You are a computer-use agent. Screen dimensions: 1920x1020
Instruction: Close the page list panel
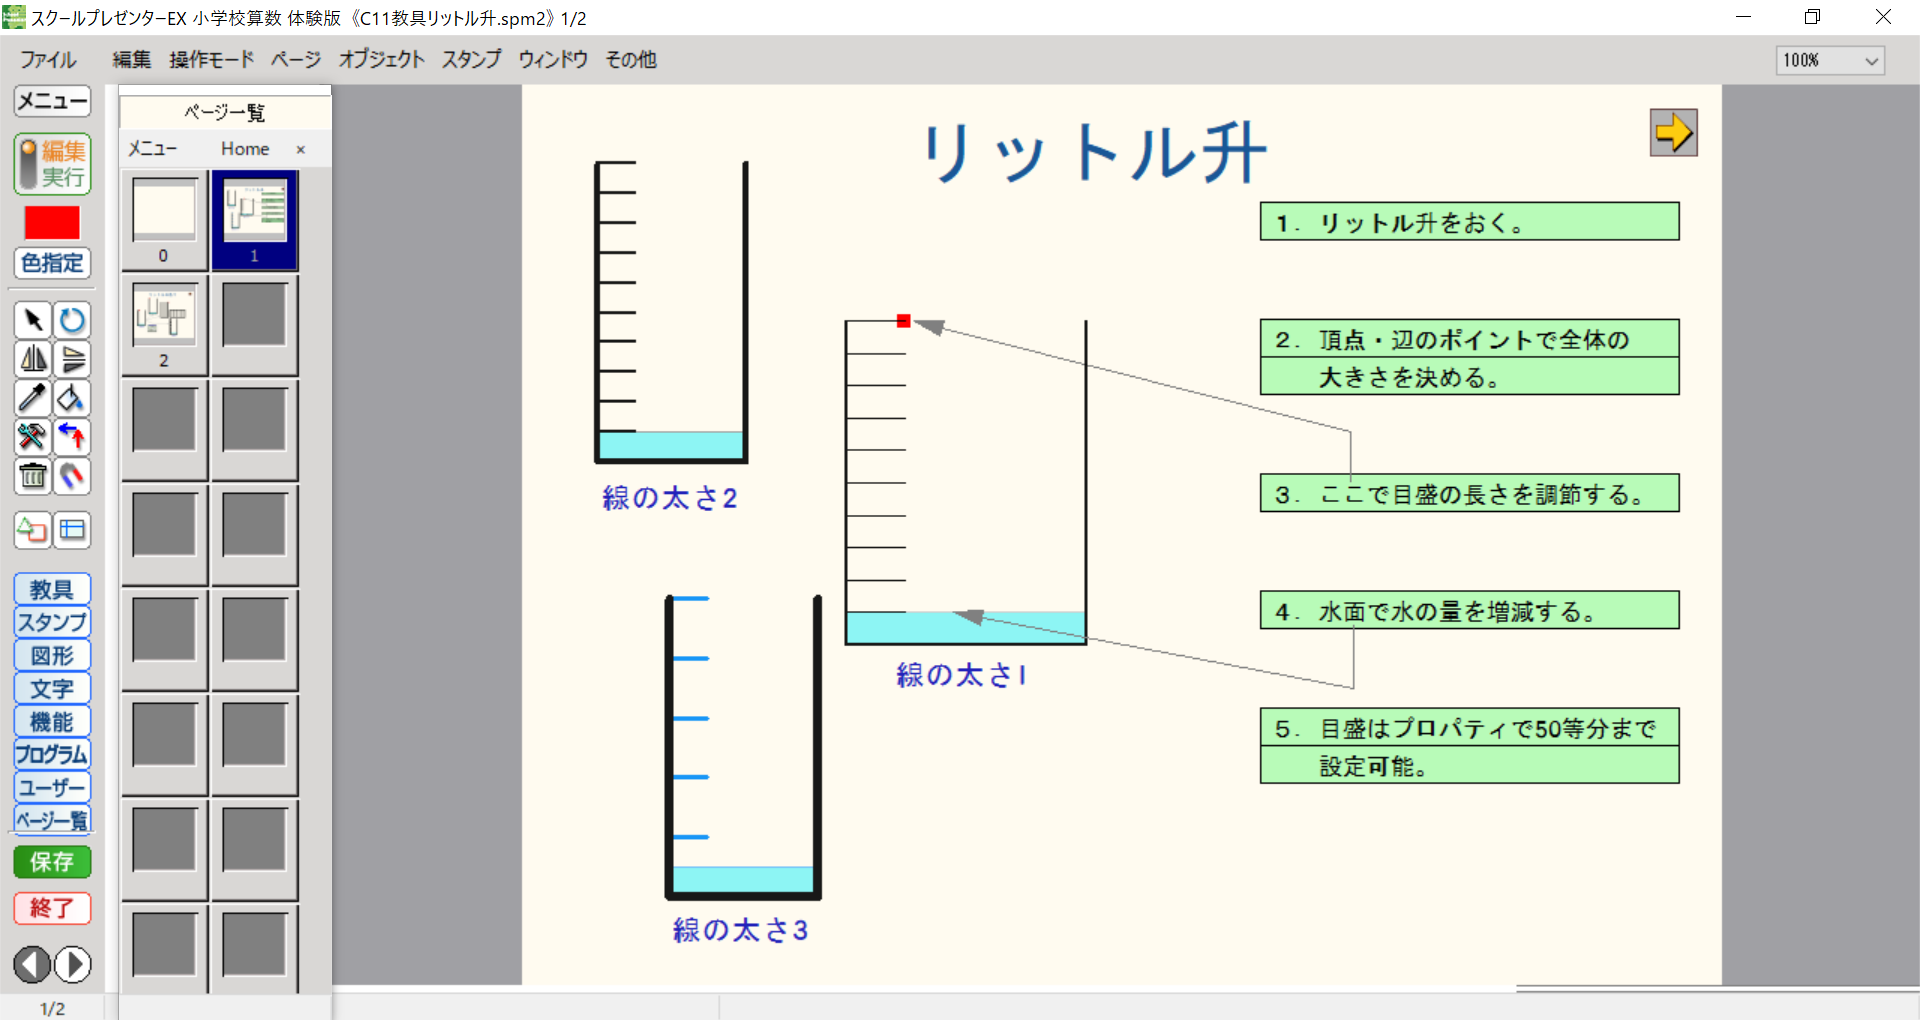(x=300, y=149)
